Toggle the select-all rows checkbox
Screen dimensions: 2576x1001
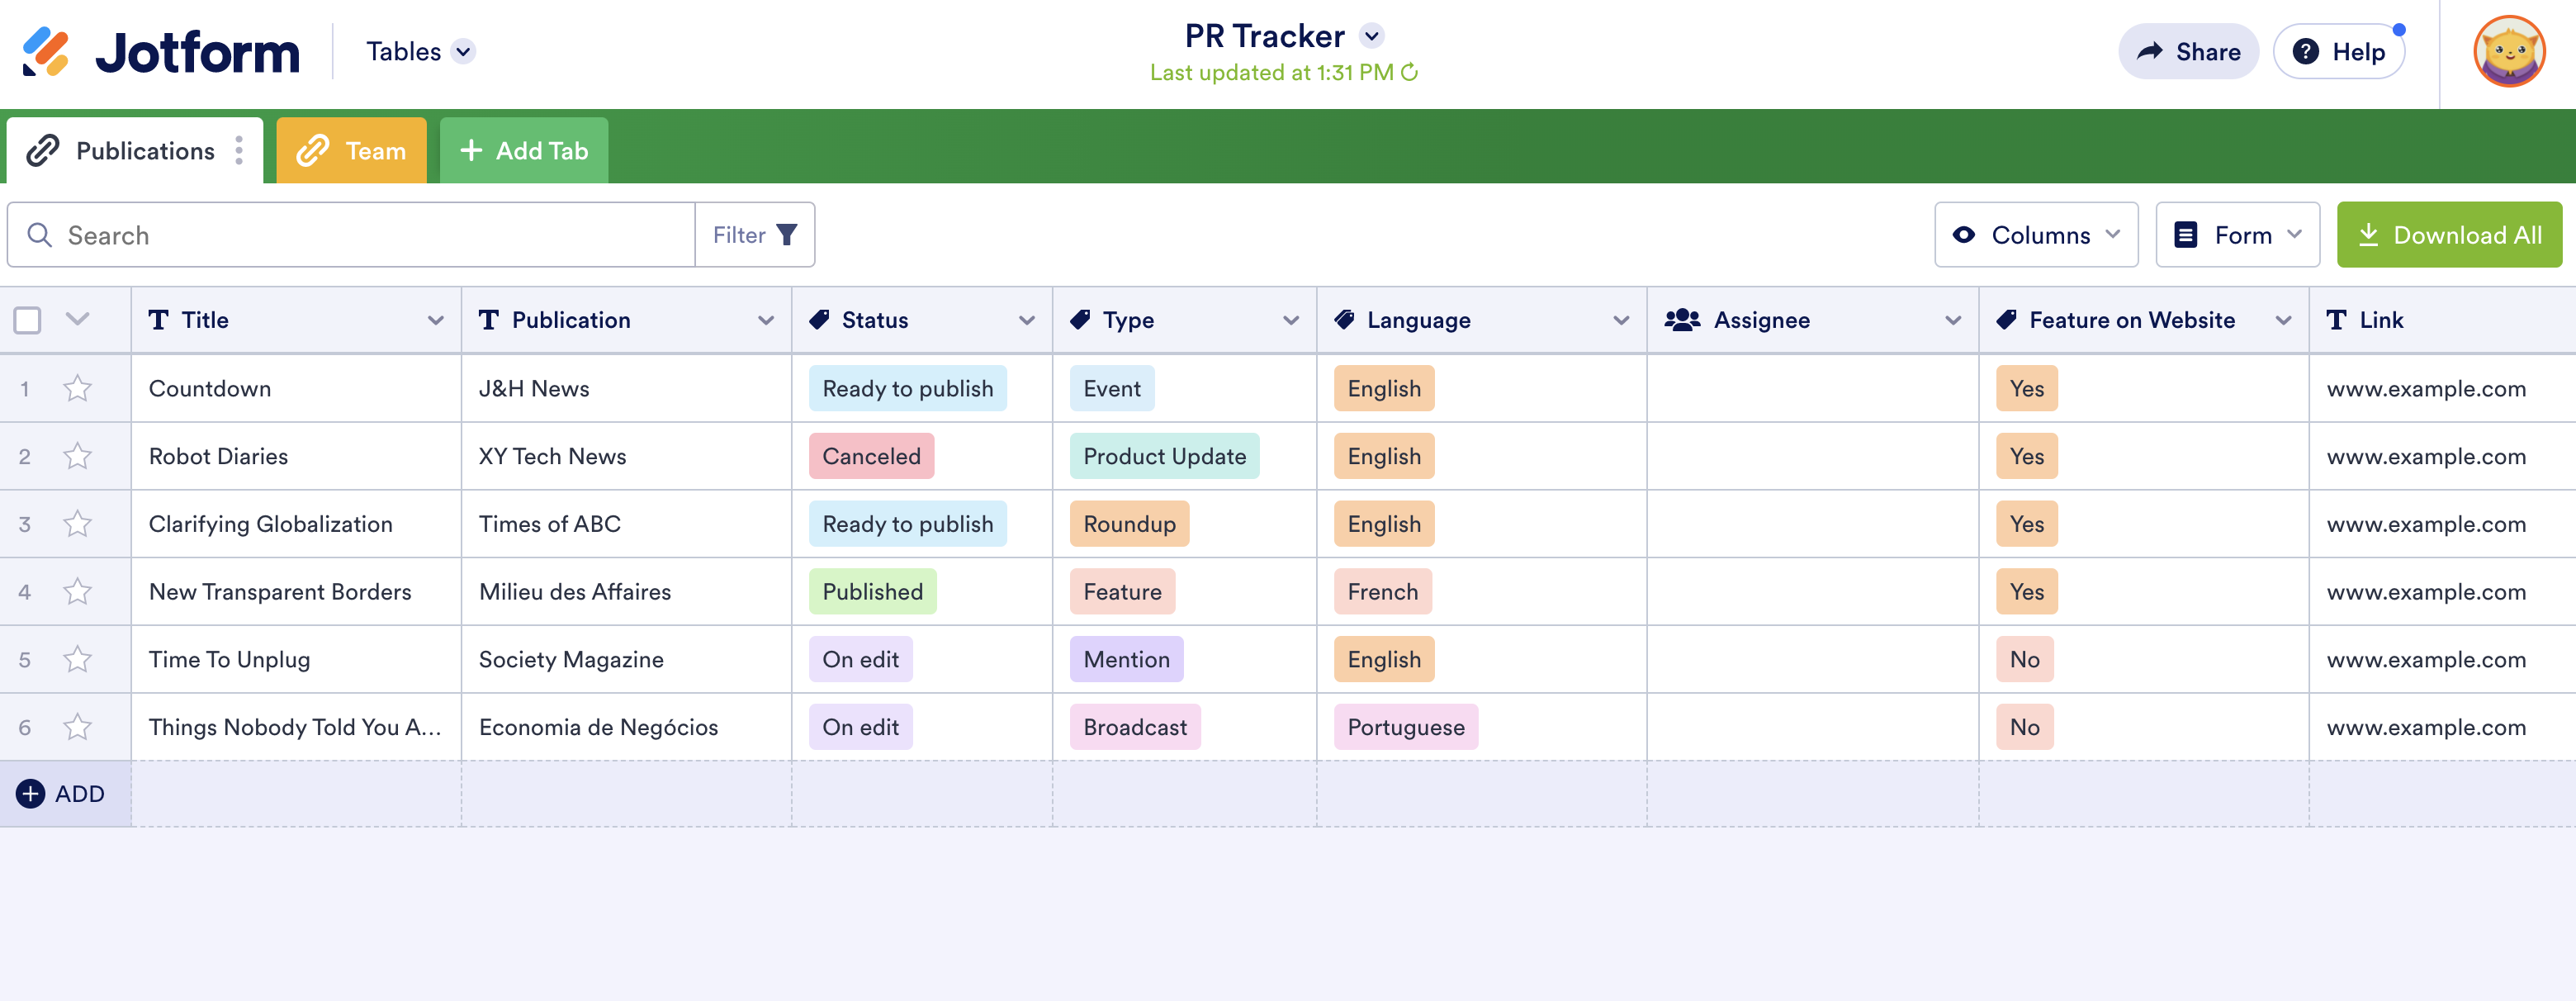28,320
